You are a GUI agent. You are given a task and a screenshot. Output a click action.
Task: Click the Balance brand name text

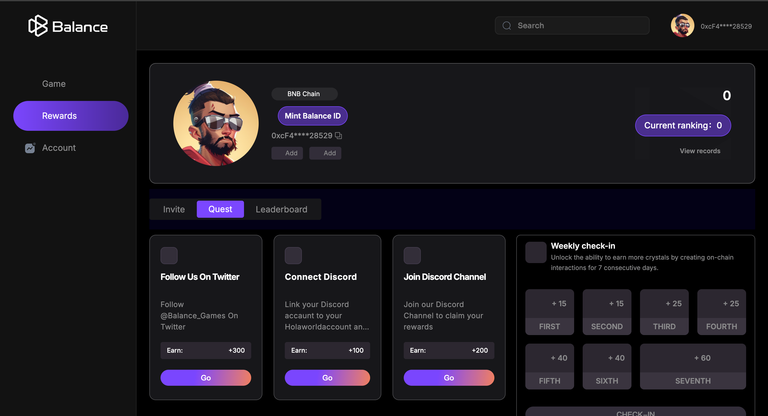[x=80, y=27]
